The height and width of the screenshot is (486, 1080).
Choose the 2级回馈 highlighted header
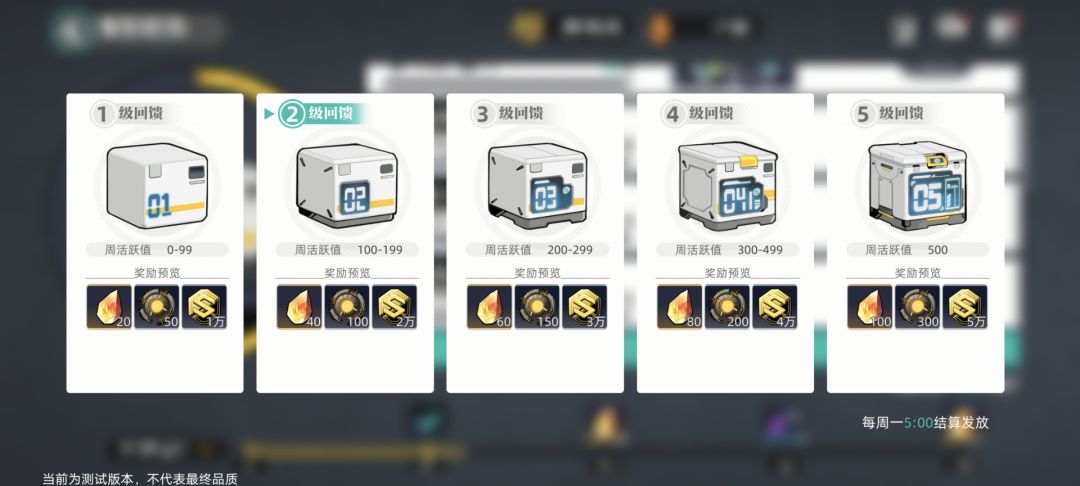tap(322, 114)
